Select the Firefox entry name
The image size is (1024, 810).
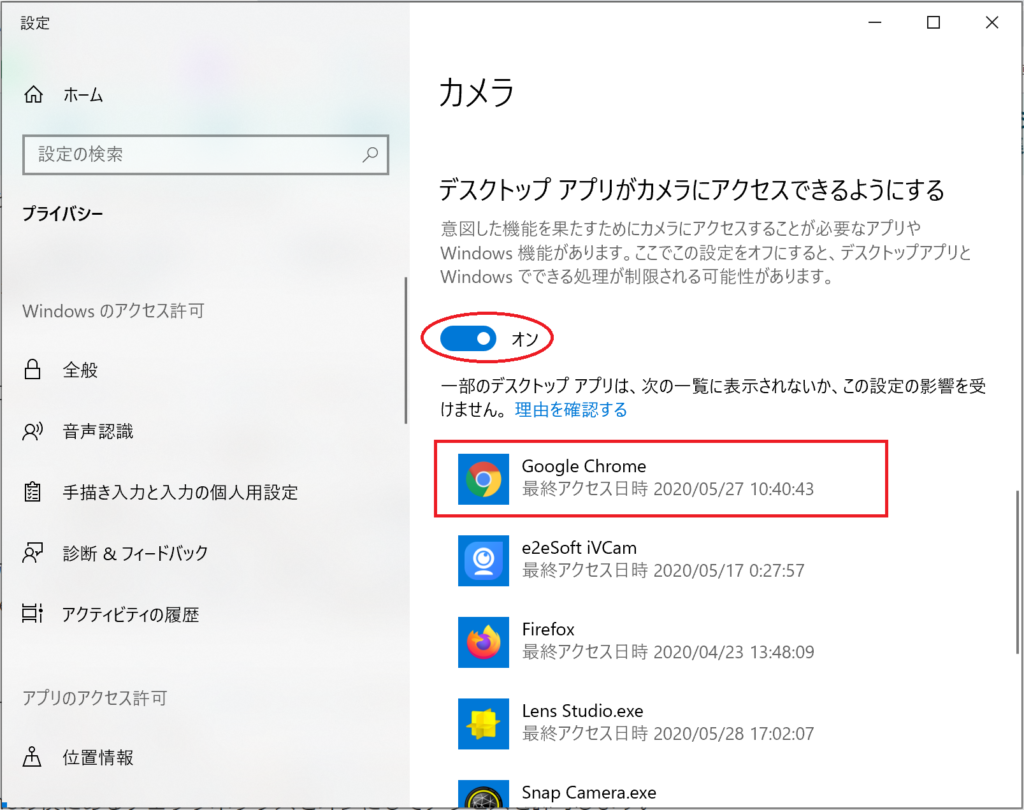point(548,629)
